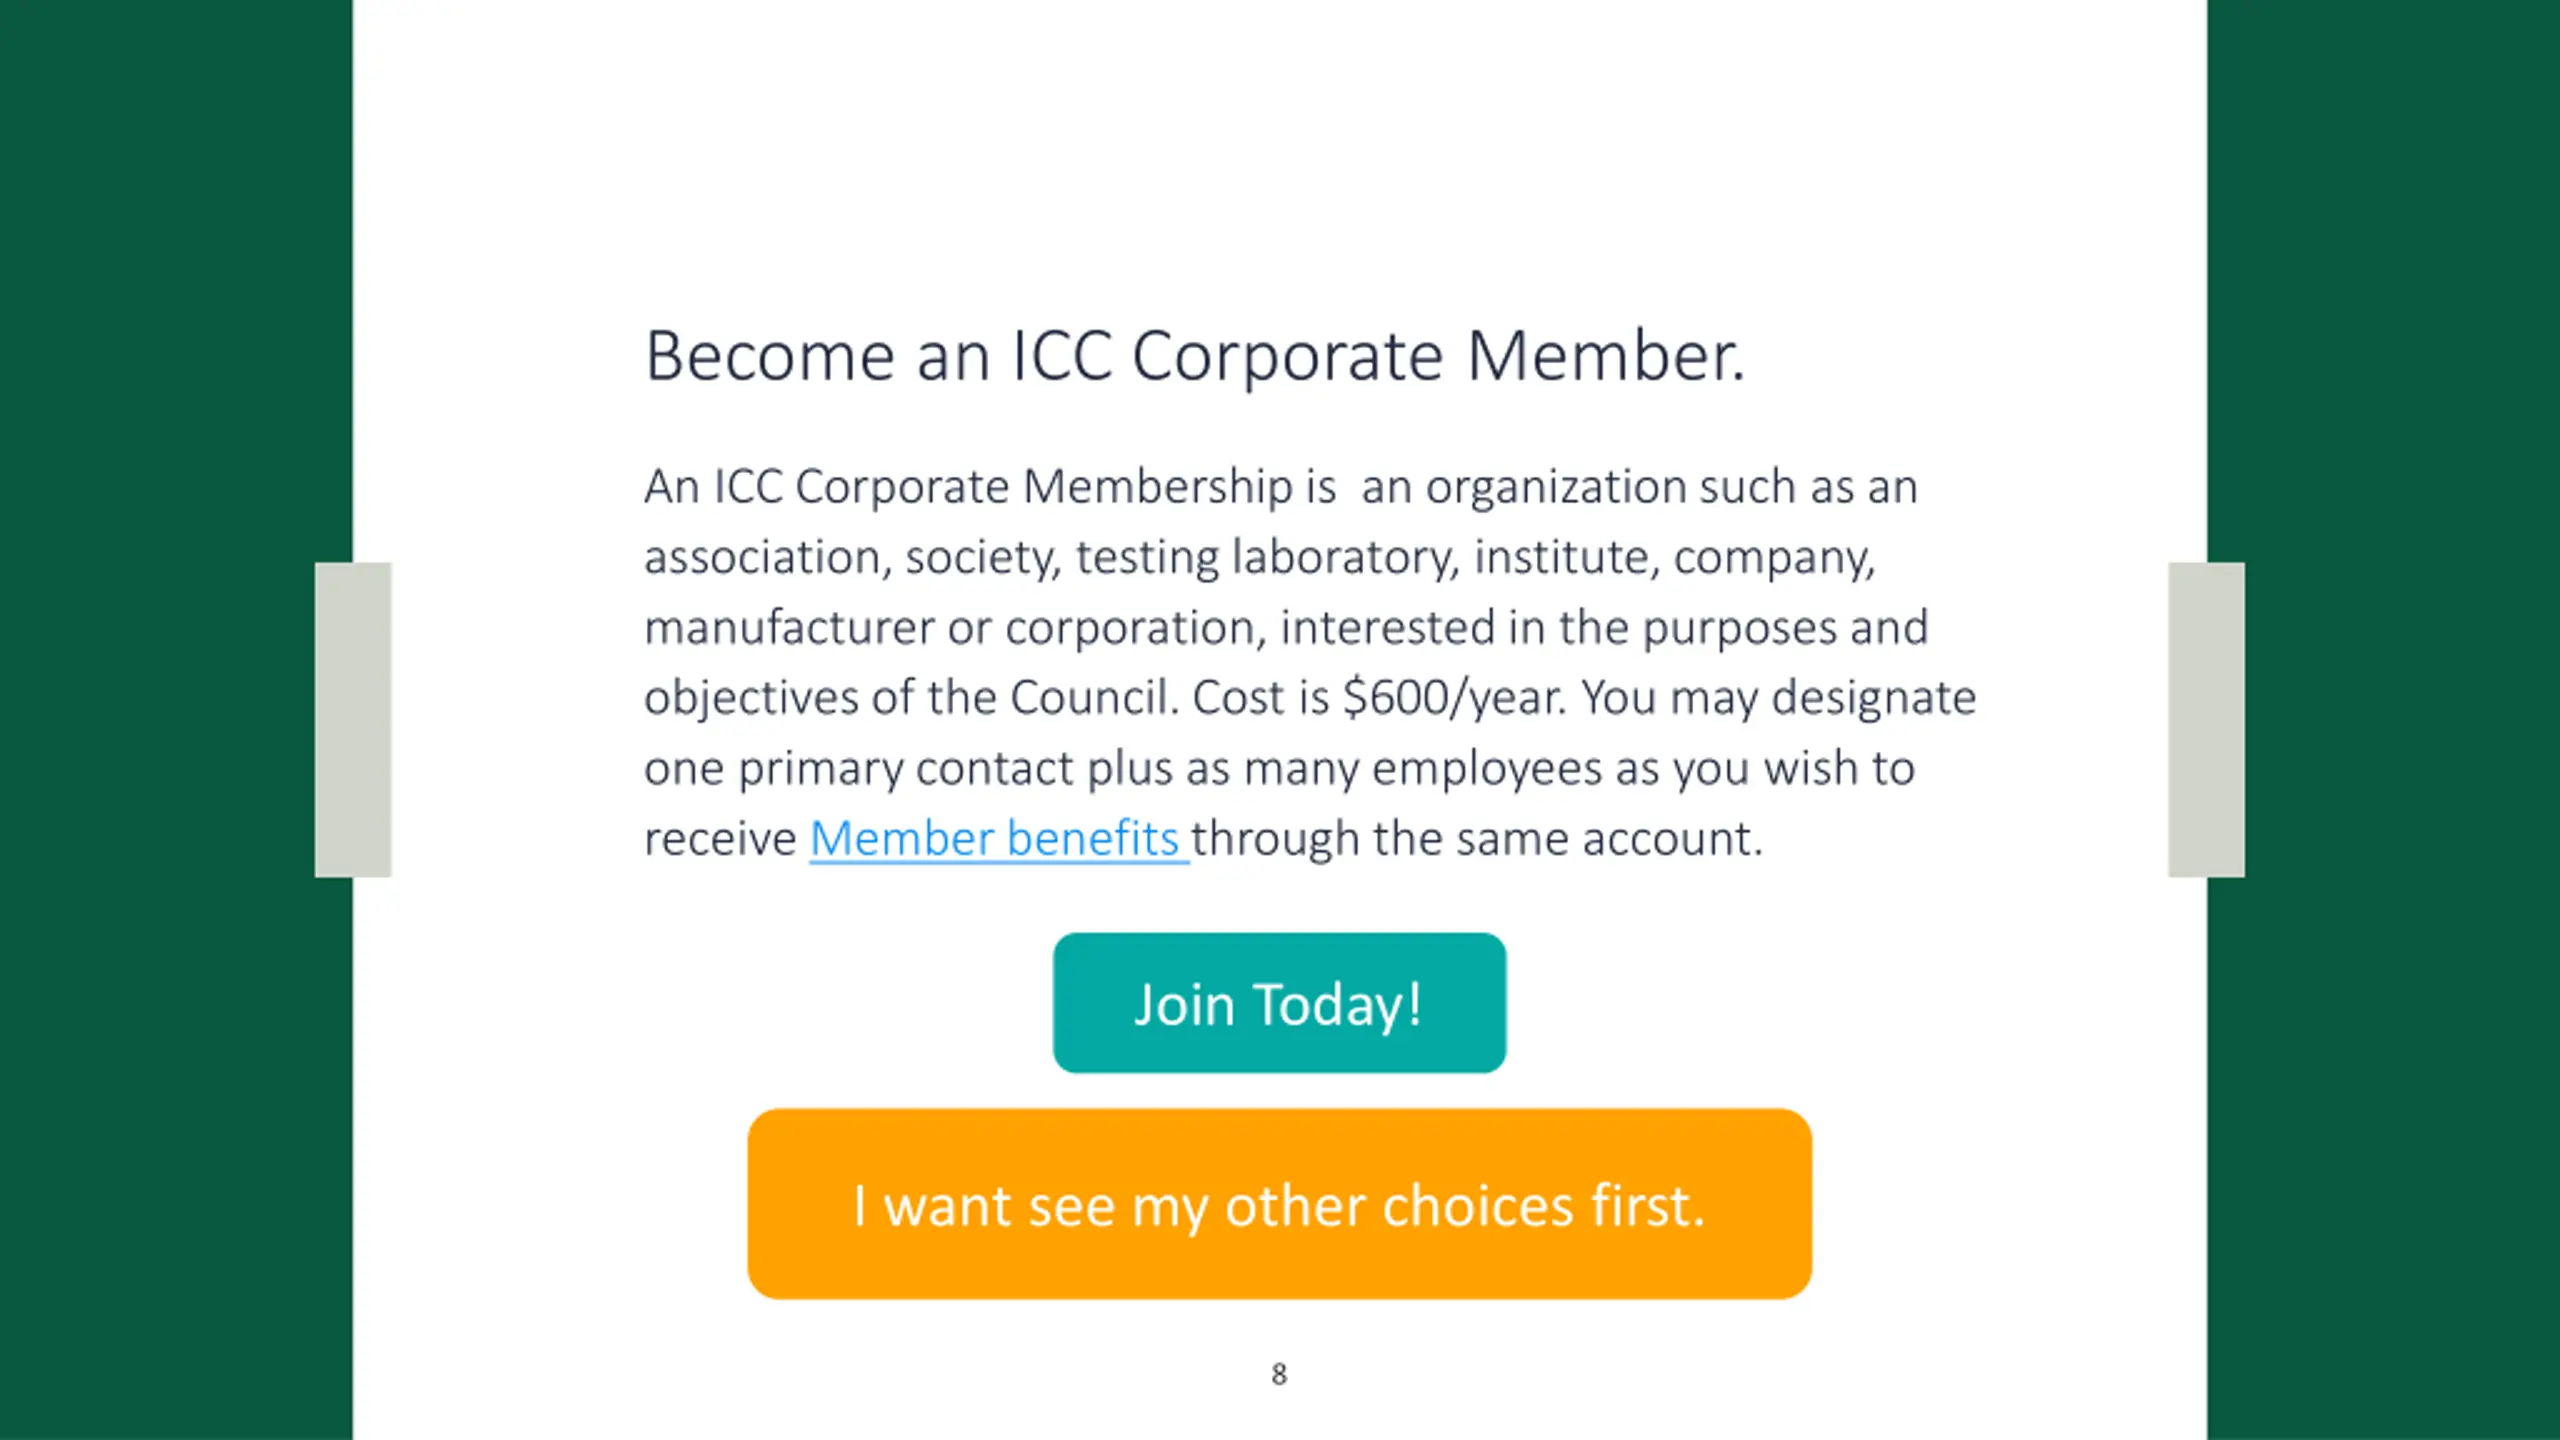Click 'You may designate' sentence start
The height and width of the screenshot is (1440, 2560).
click(1778, 698)
